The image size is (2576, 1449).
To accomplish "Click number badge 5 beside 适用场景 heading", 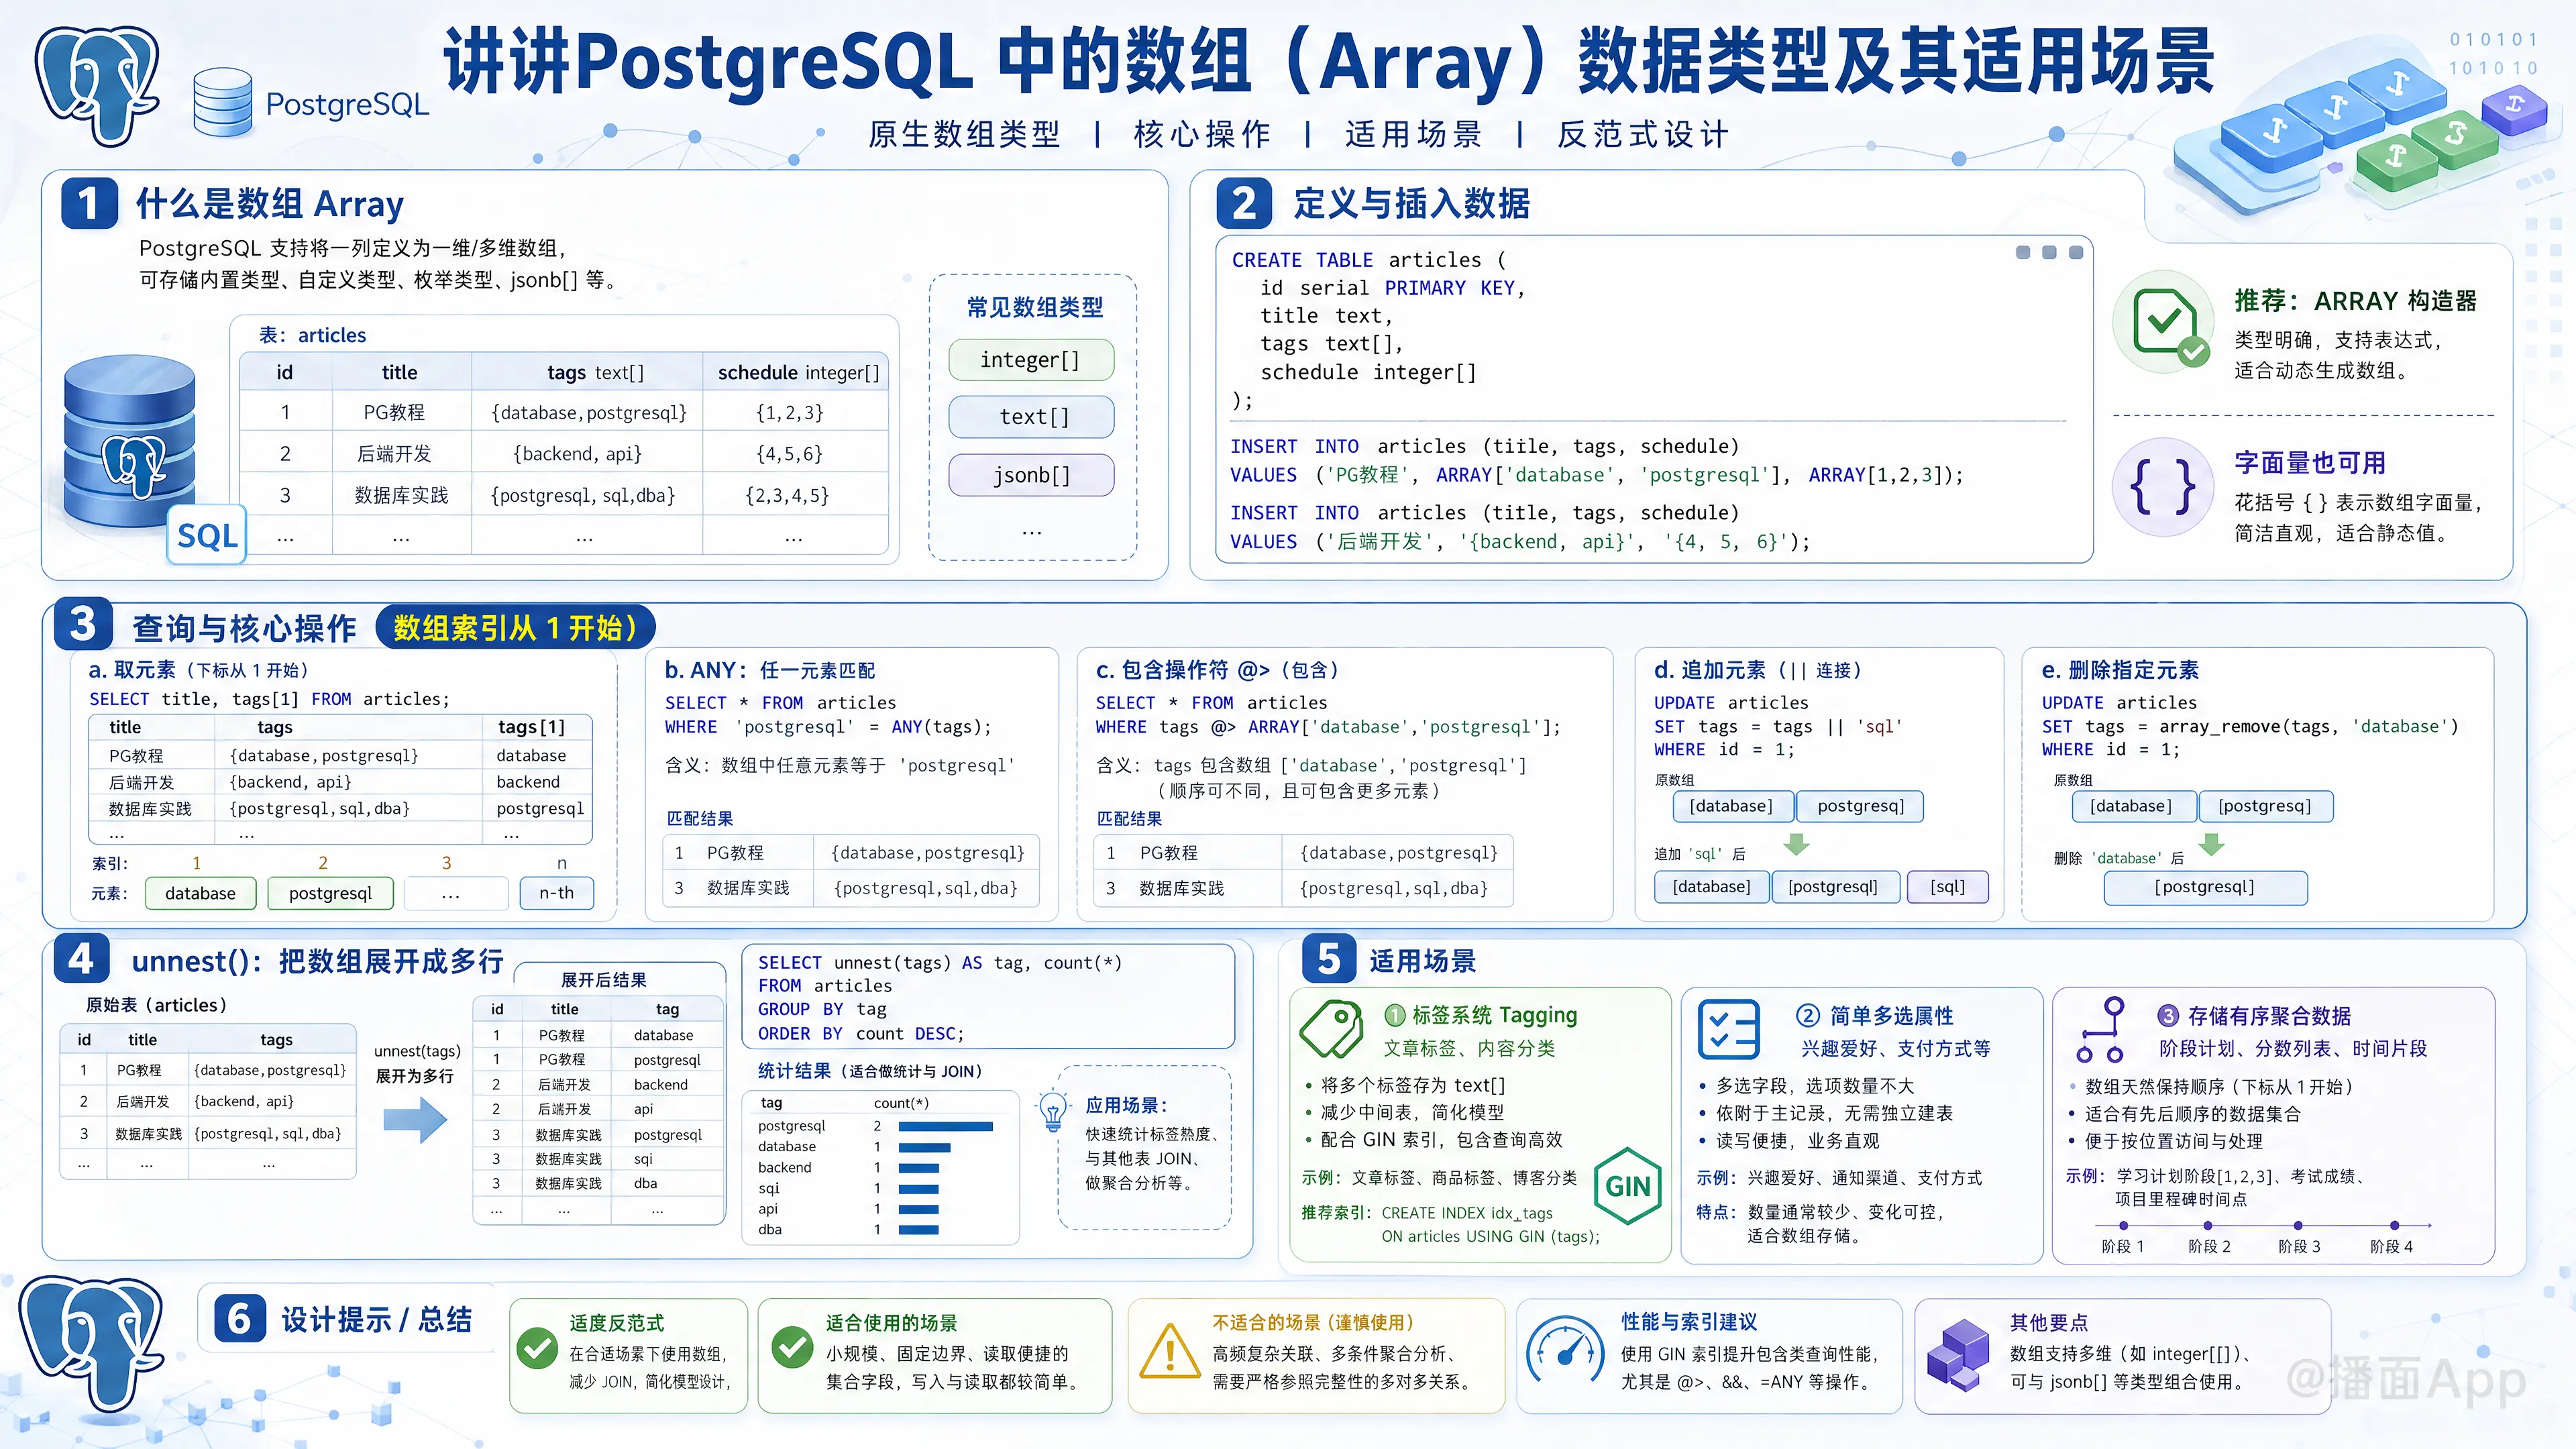I will (1329, 959).
